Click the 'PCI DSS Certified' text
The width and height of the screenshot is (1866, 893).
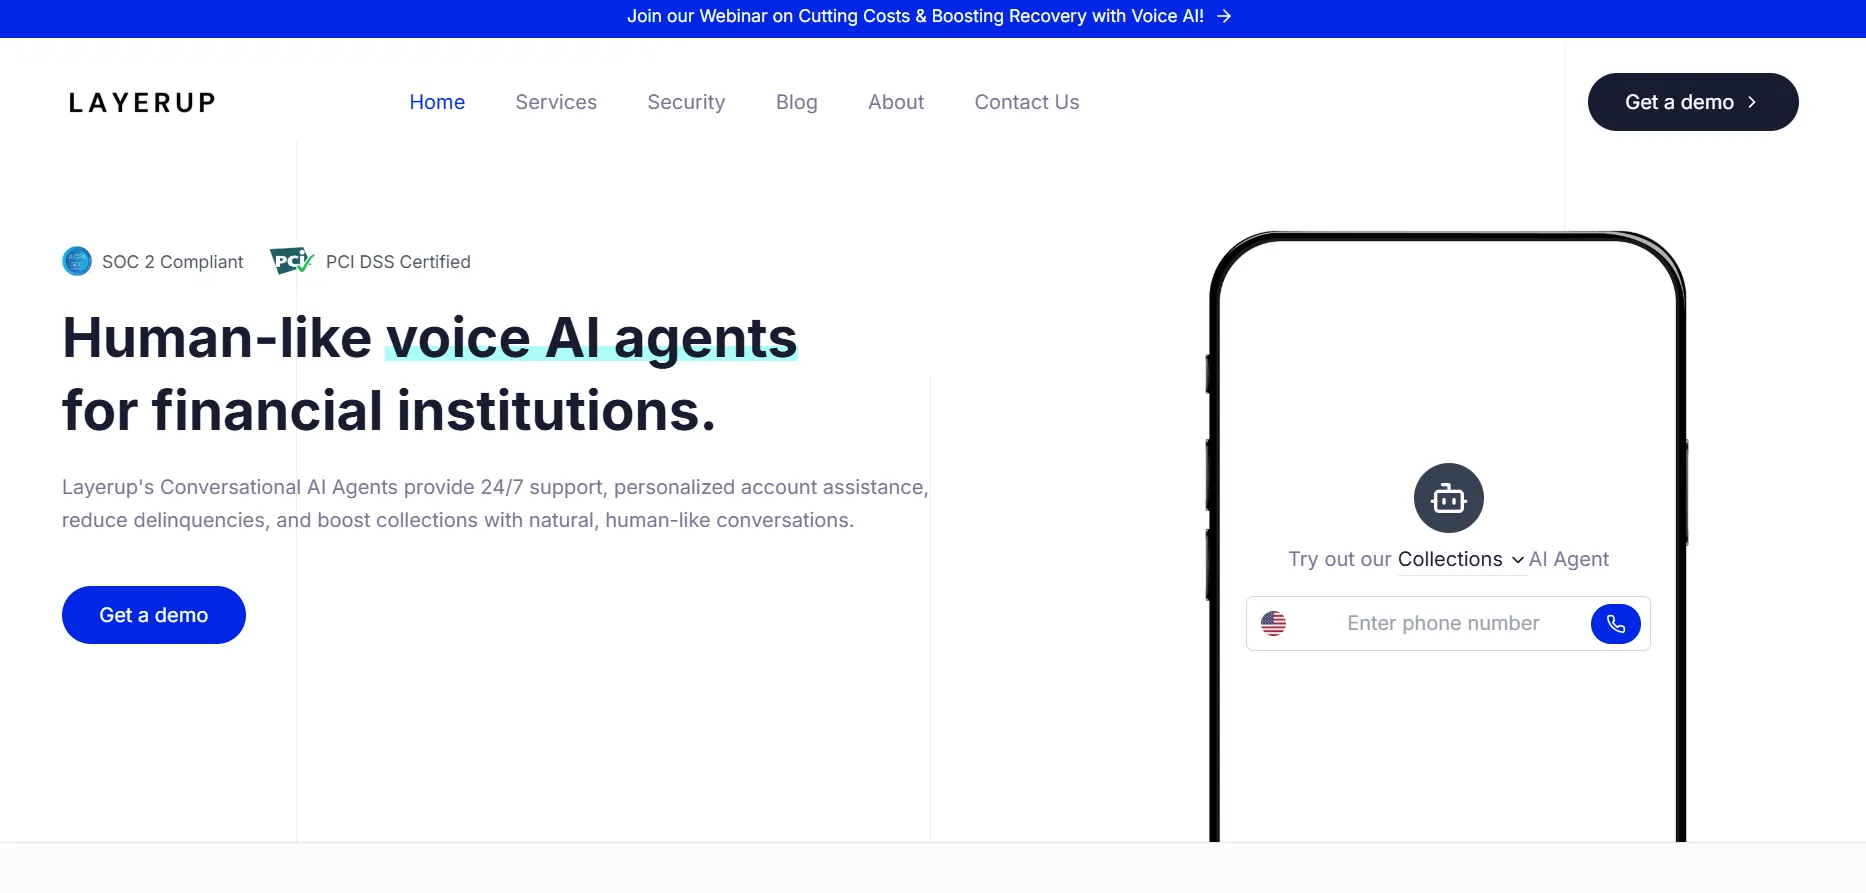(398, 262)
